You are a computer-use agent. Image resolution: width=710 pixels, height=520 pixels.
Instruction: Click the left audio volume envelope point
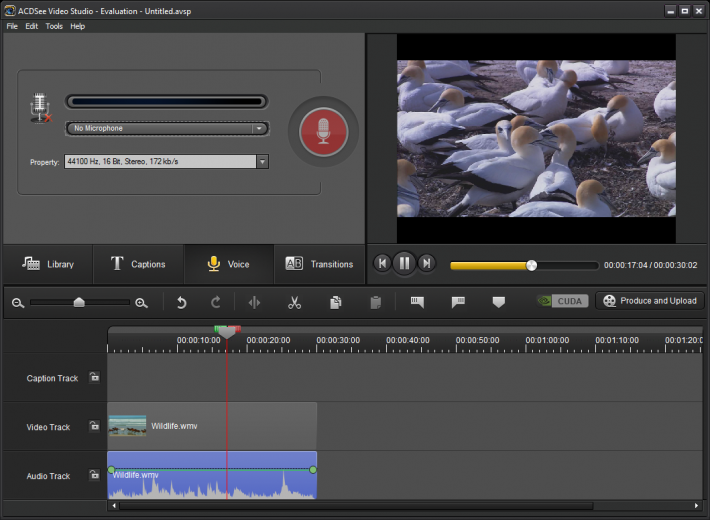(x=111, y=470)
